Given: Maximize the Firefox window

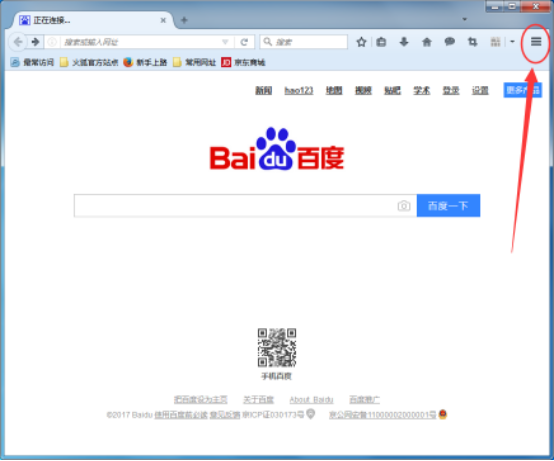Looking at the screenshot, I should [512, 6].
